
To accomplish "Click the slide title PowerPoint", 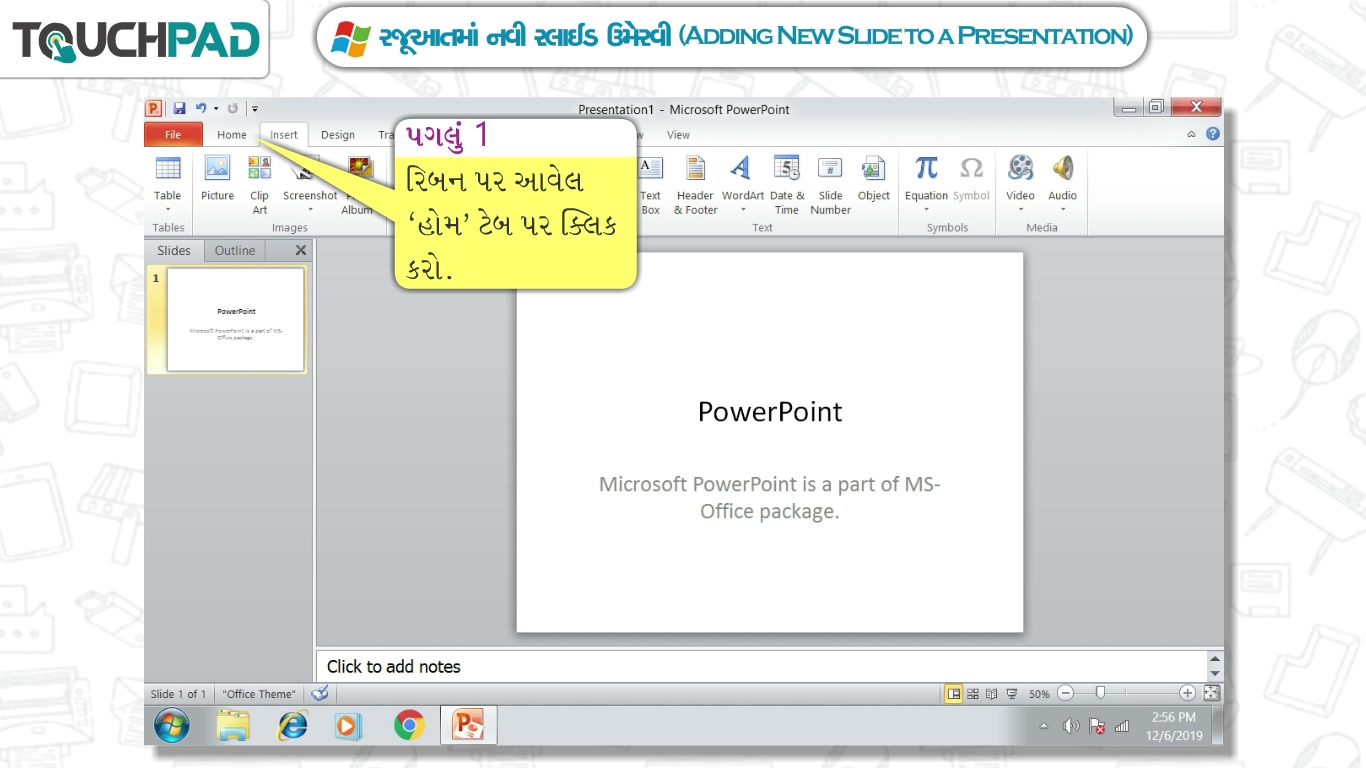I will coord(770,412).
